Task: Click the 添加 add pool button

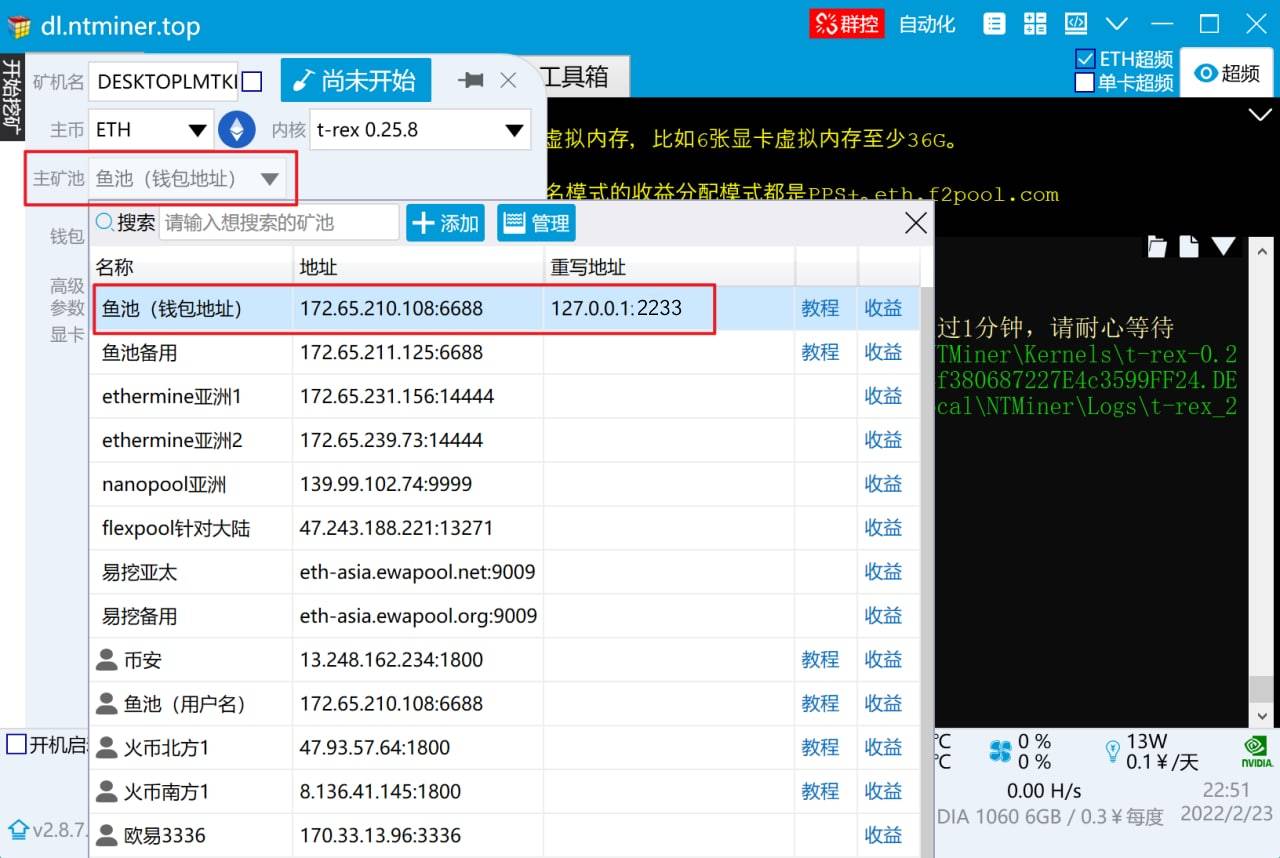Action: (446, 223)
